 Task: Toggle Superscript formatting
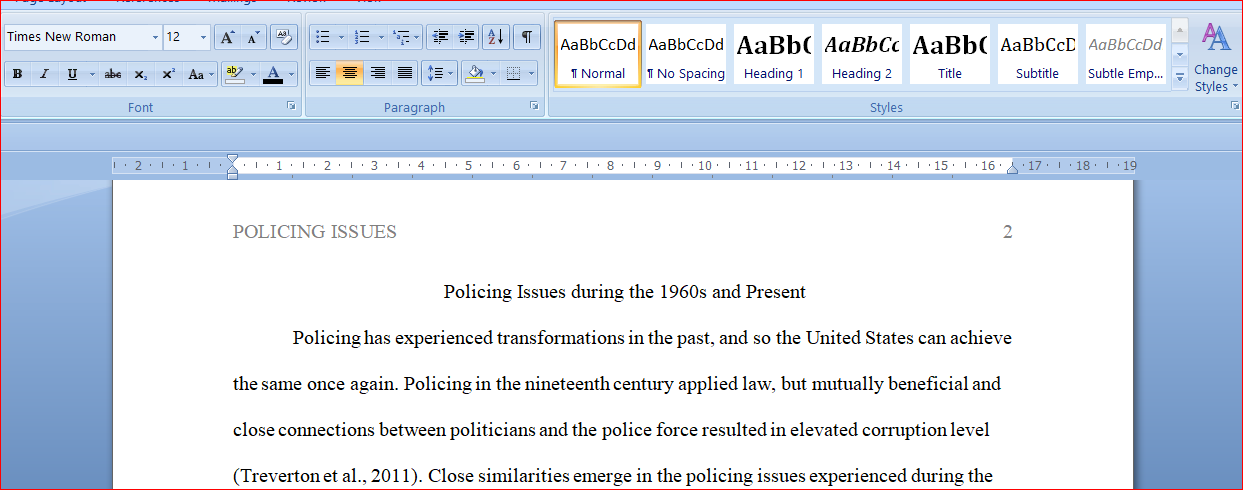169,74
